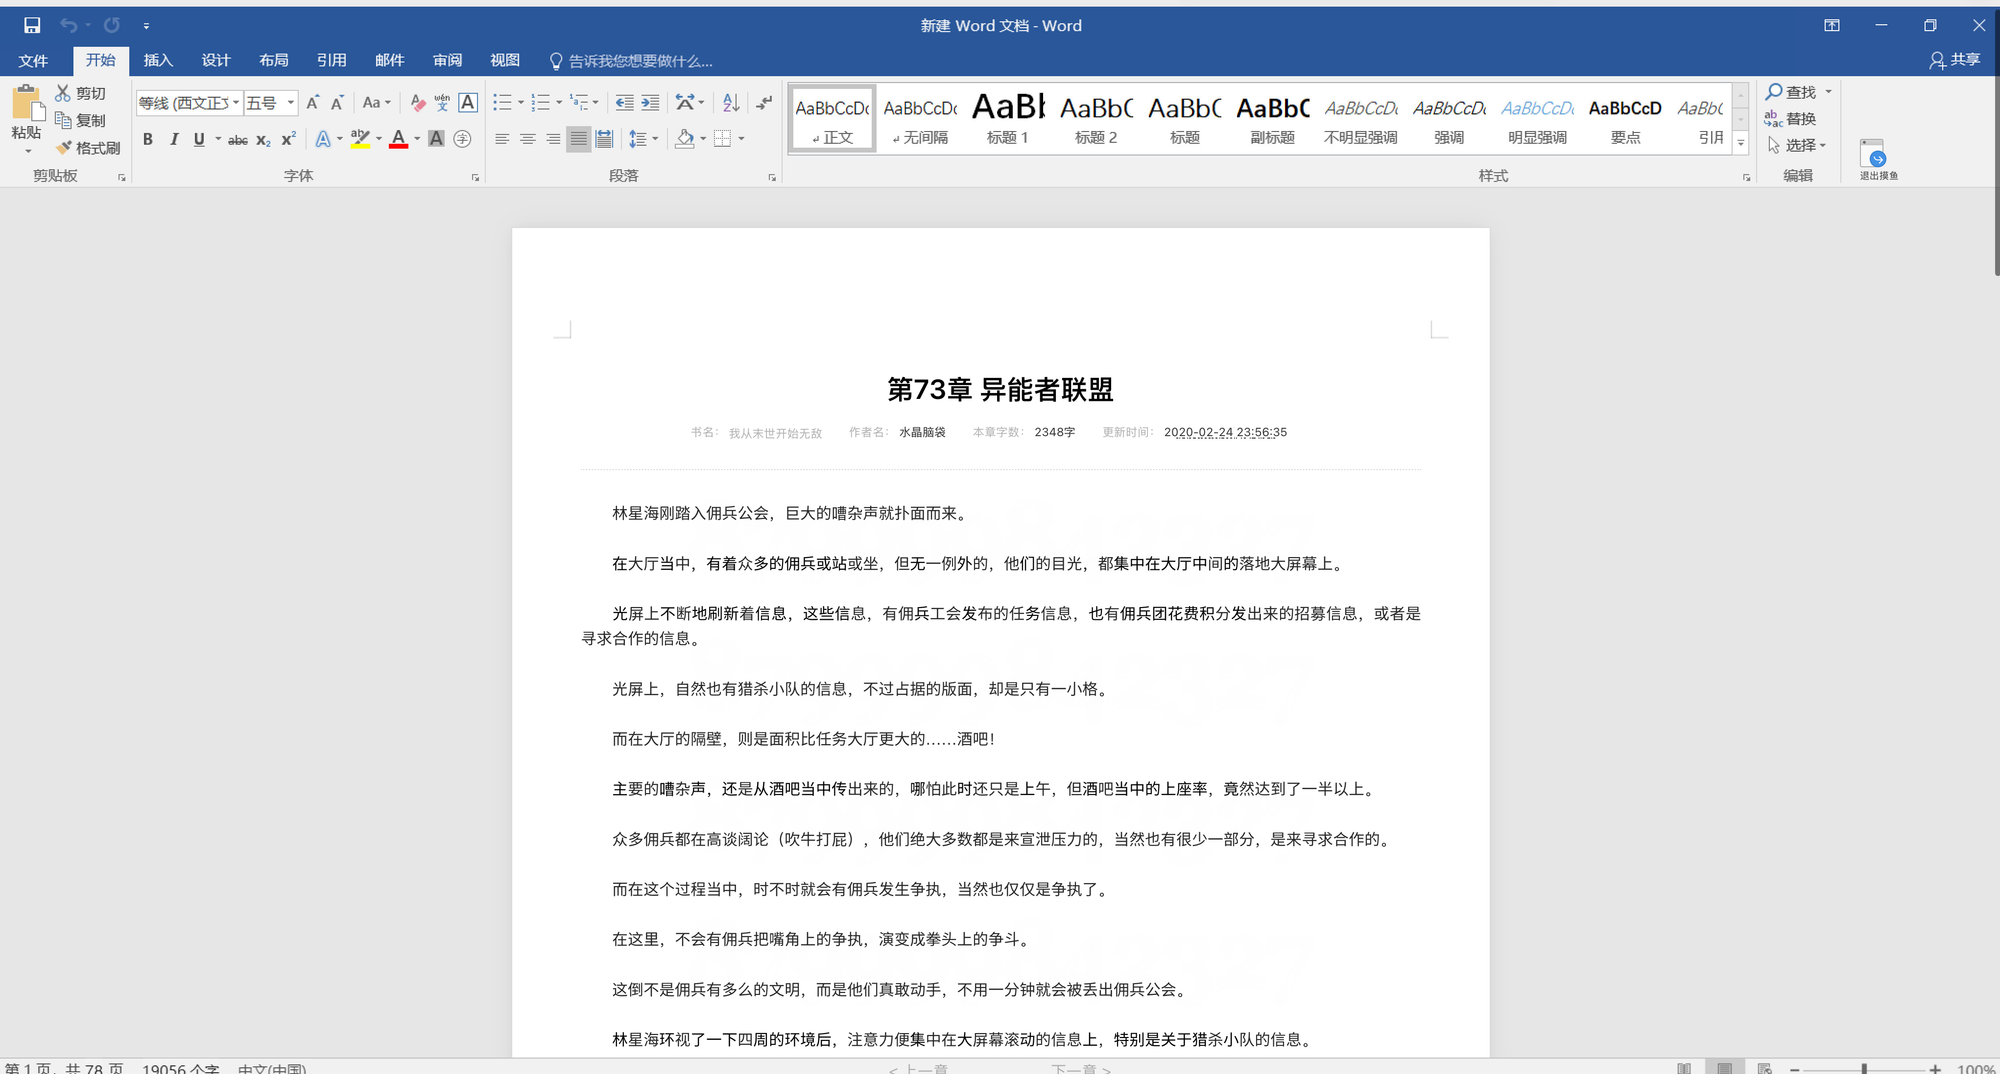Toggle Italic formatting
The image size is (2000, 1074).
(x=174, y=139)
